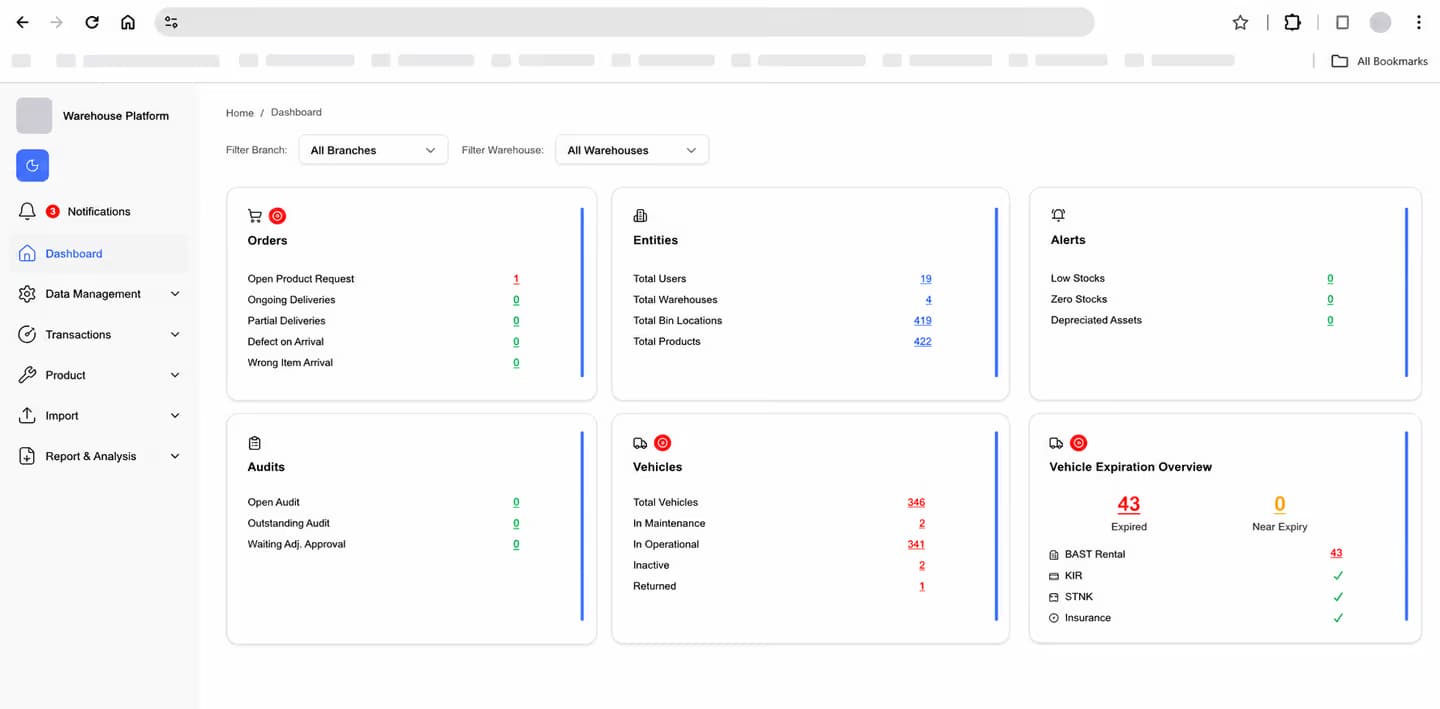
Task: Click the Import upload icon
Action: tap(27, 415)
